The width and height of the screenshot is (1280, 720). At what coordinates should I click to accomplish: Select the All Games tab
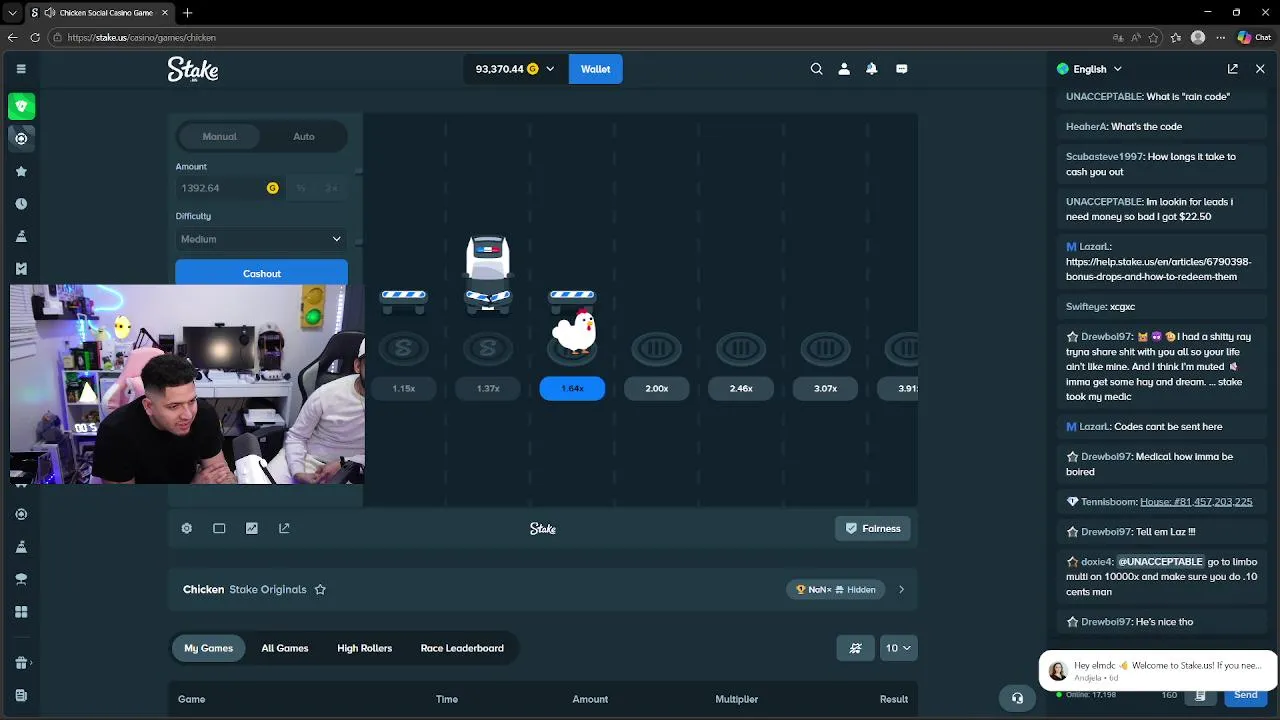[285, 648]
